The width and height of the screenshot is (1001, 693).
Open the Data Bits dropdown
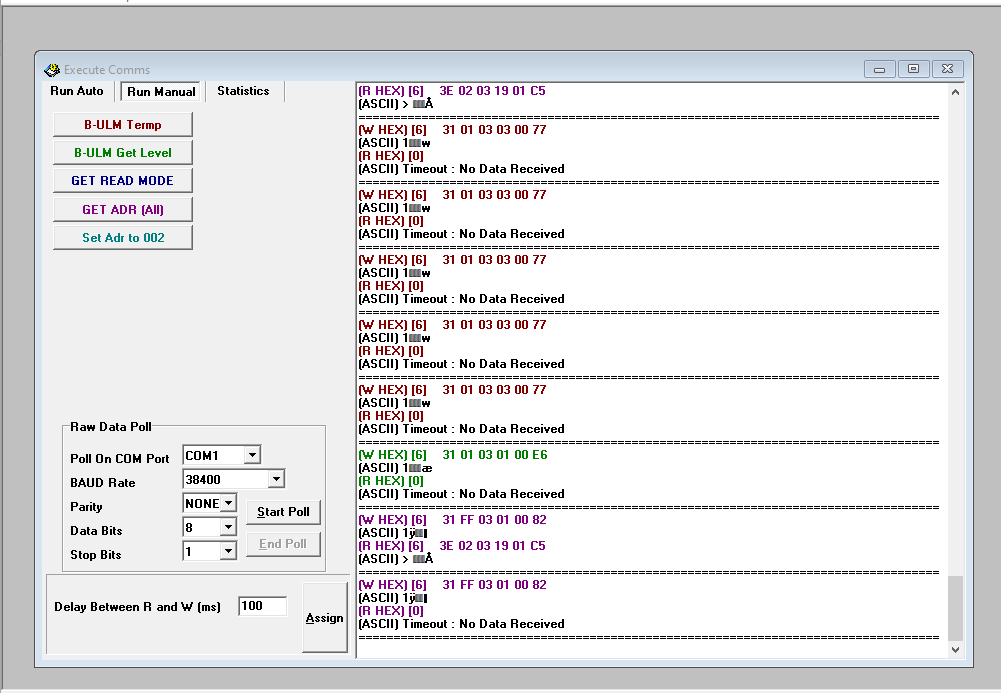[x=228, y=528]
